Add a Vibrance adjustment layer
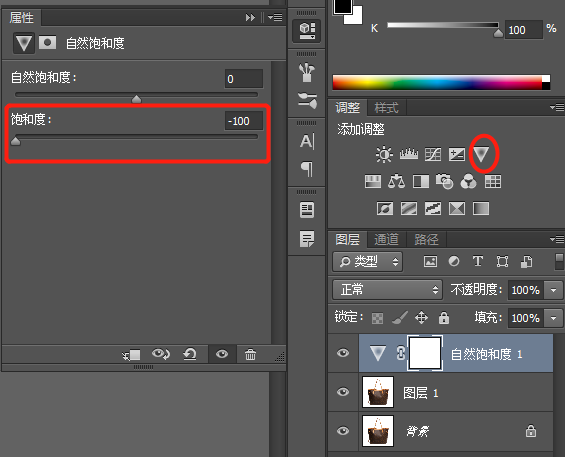Viewport: 565px width, 457px height. [481, 154]
